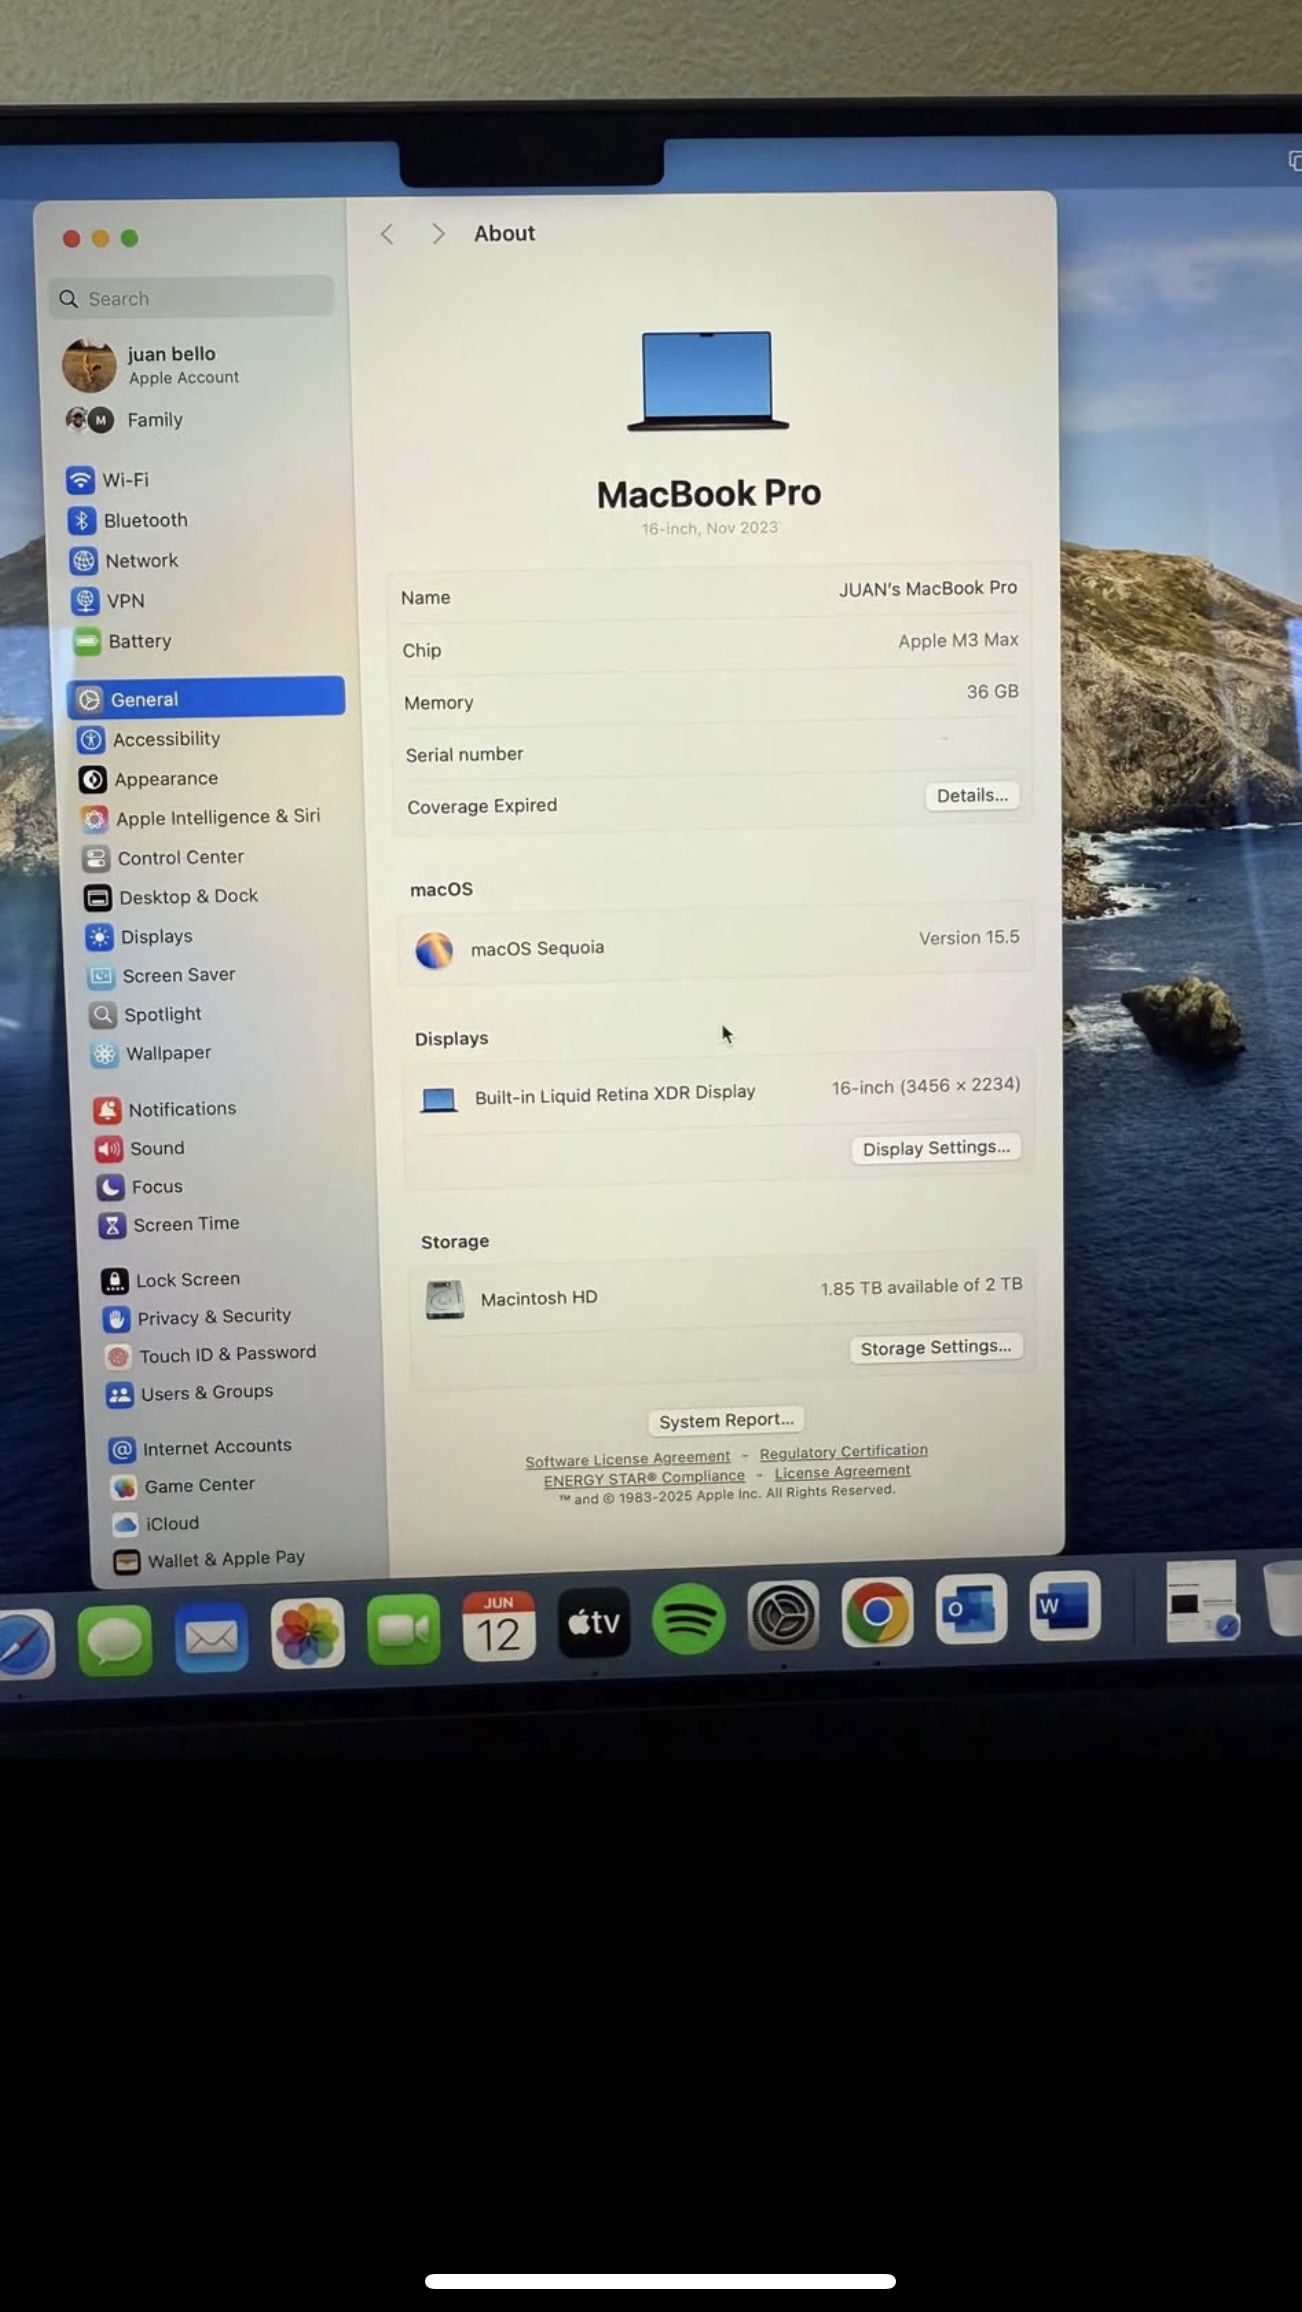Open FaceTime from the Dock
This screenshot has width=1302, height=2312.
point(403,1630)
